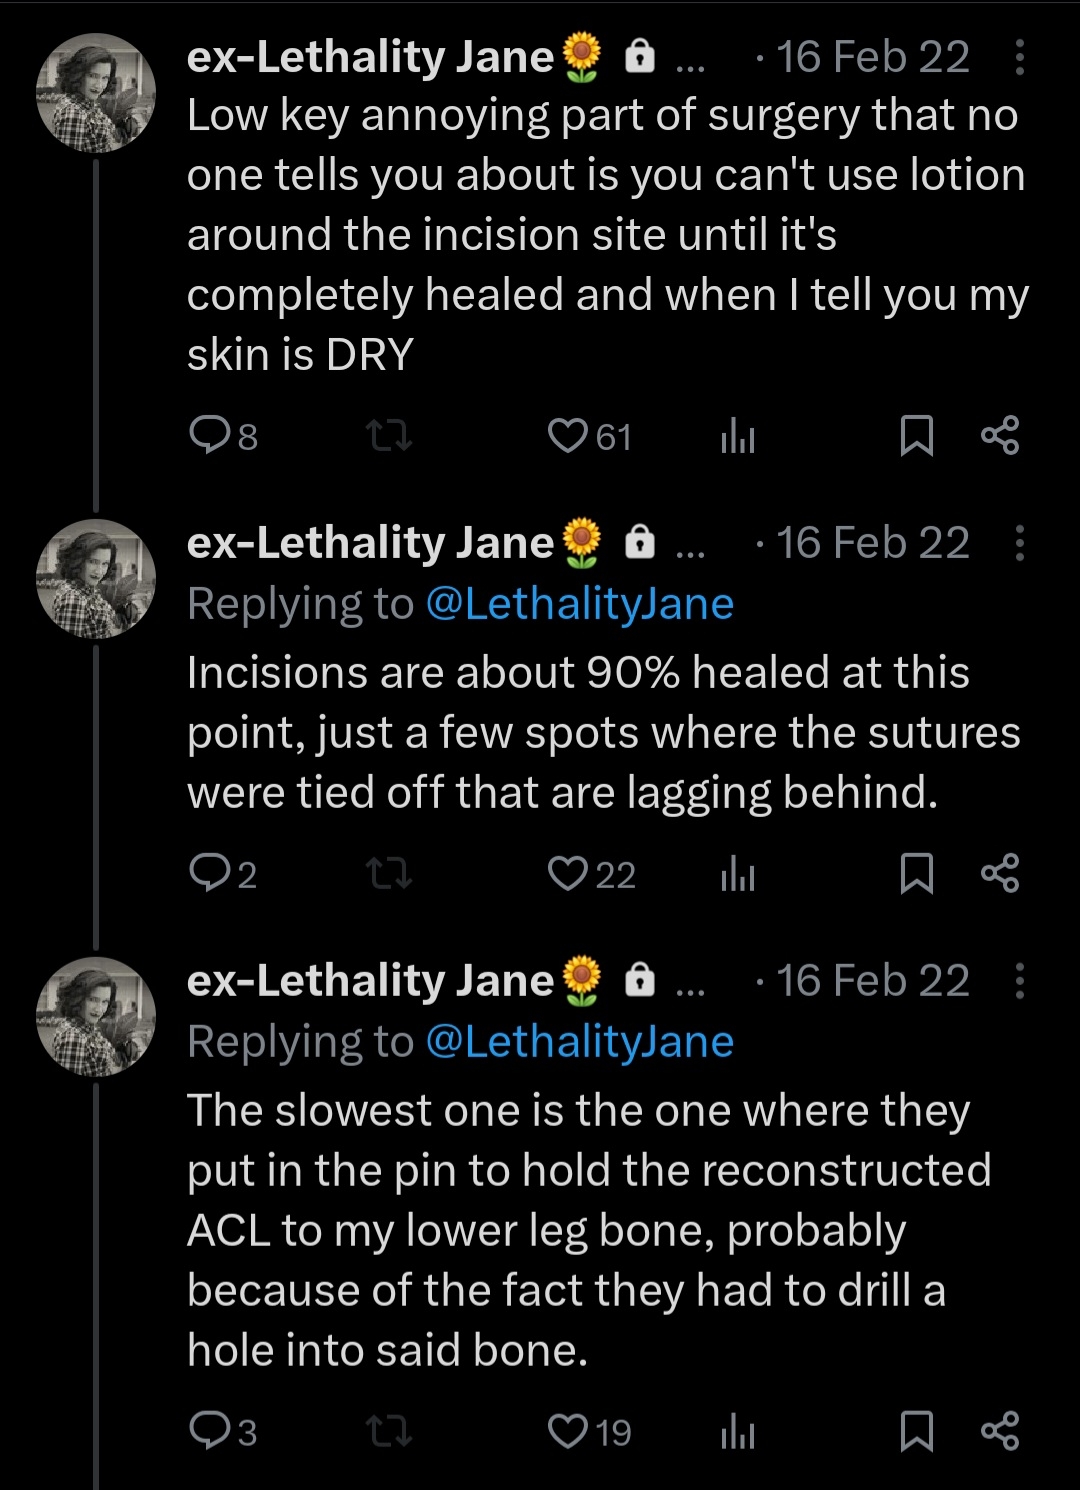Share the first tweet about surgery lotion
Viewport: 1080px width, 1490px height.
pos(1000,436)
